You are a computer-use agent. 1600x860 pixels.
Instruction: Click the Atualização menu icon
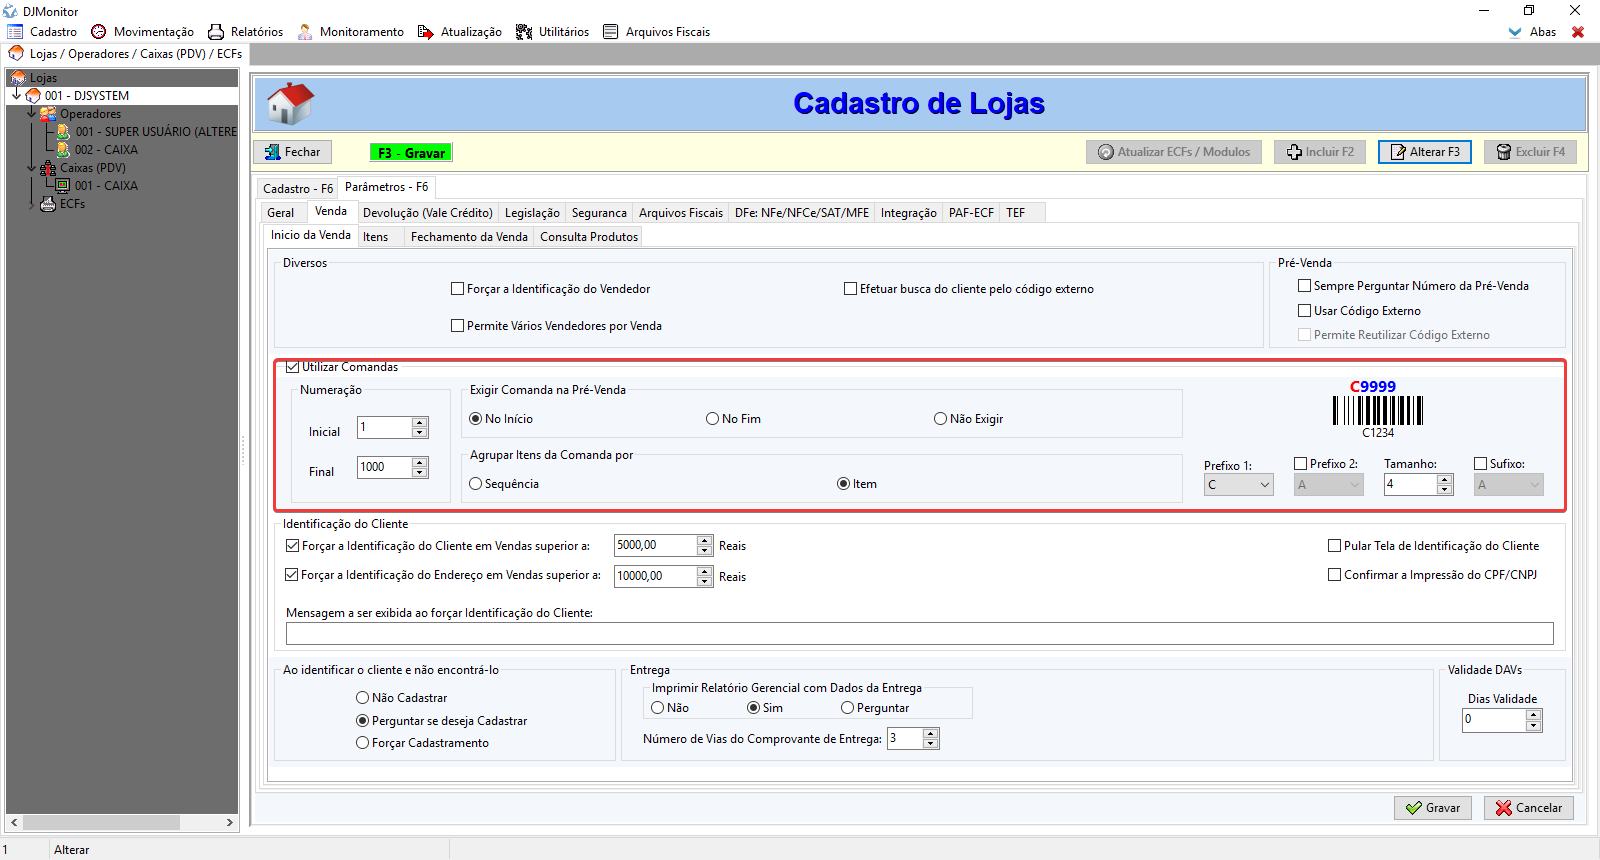pos(426,32)
